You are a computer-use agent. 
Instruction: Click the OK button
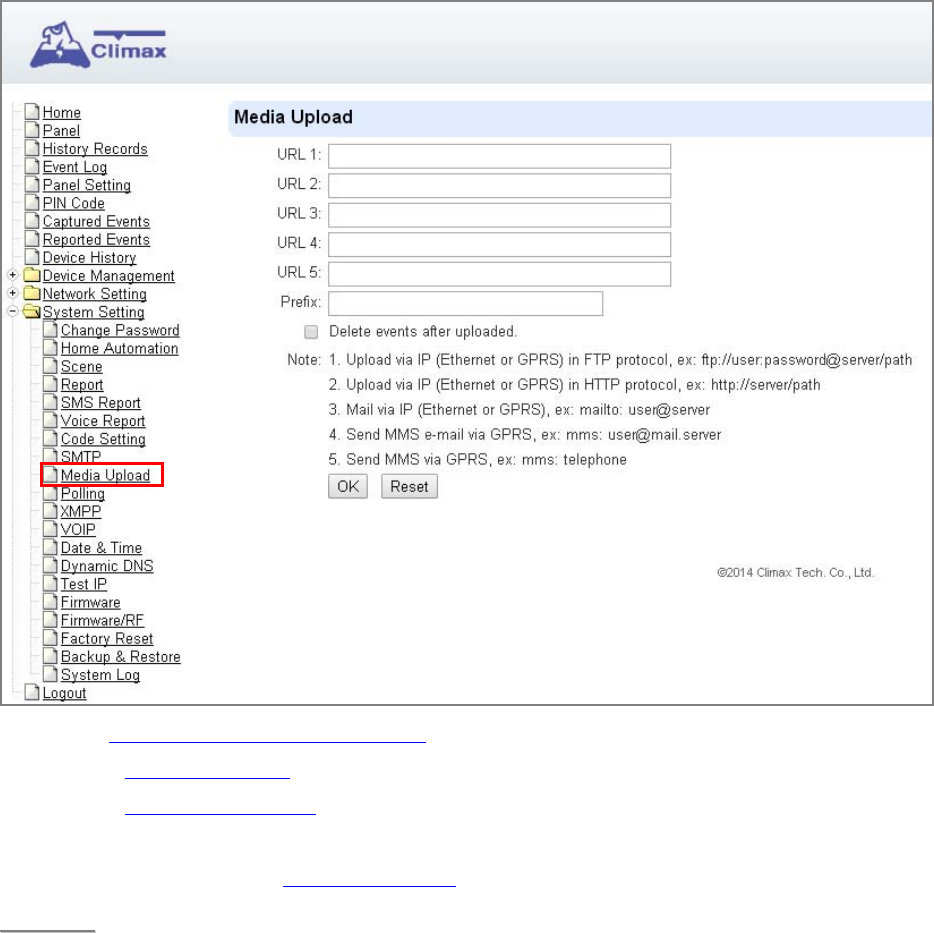[x=348, y=486]
